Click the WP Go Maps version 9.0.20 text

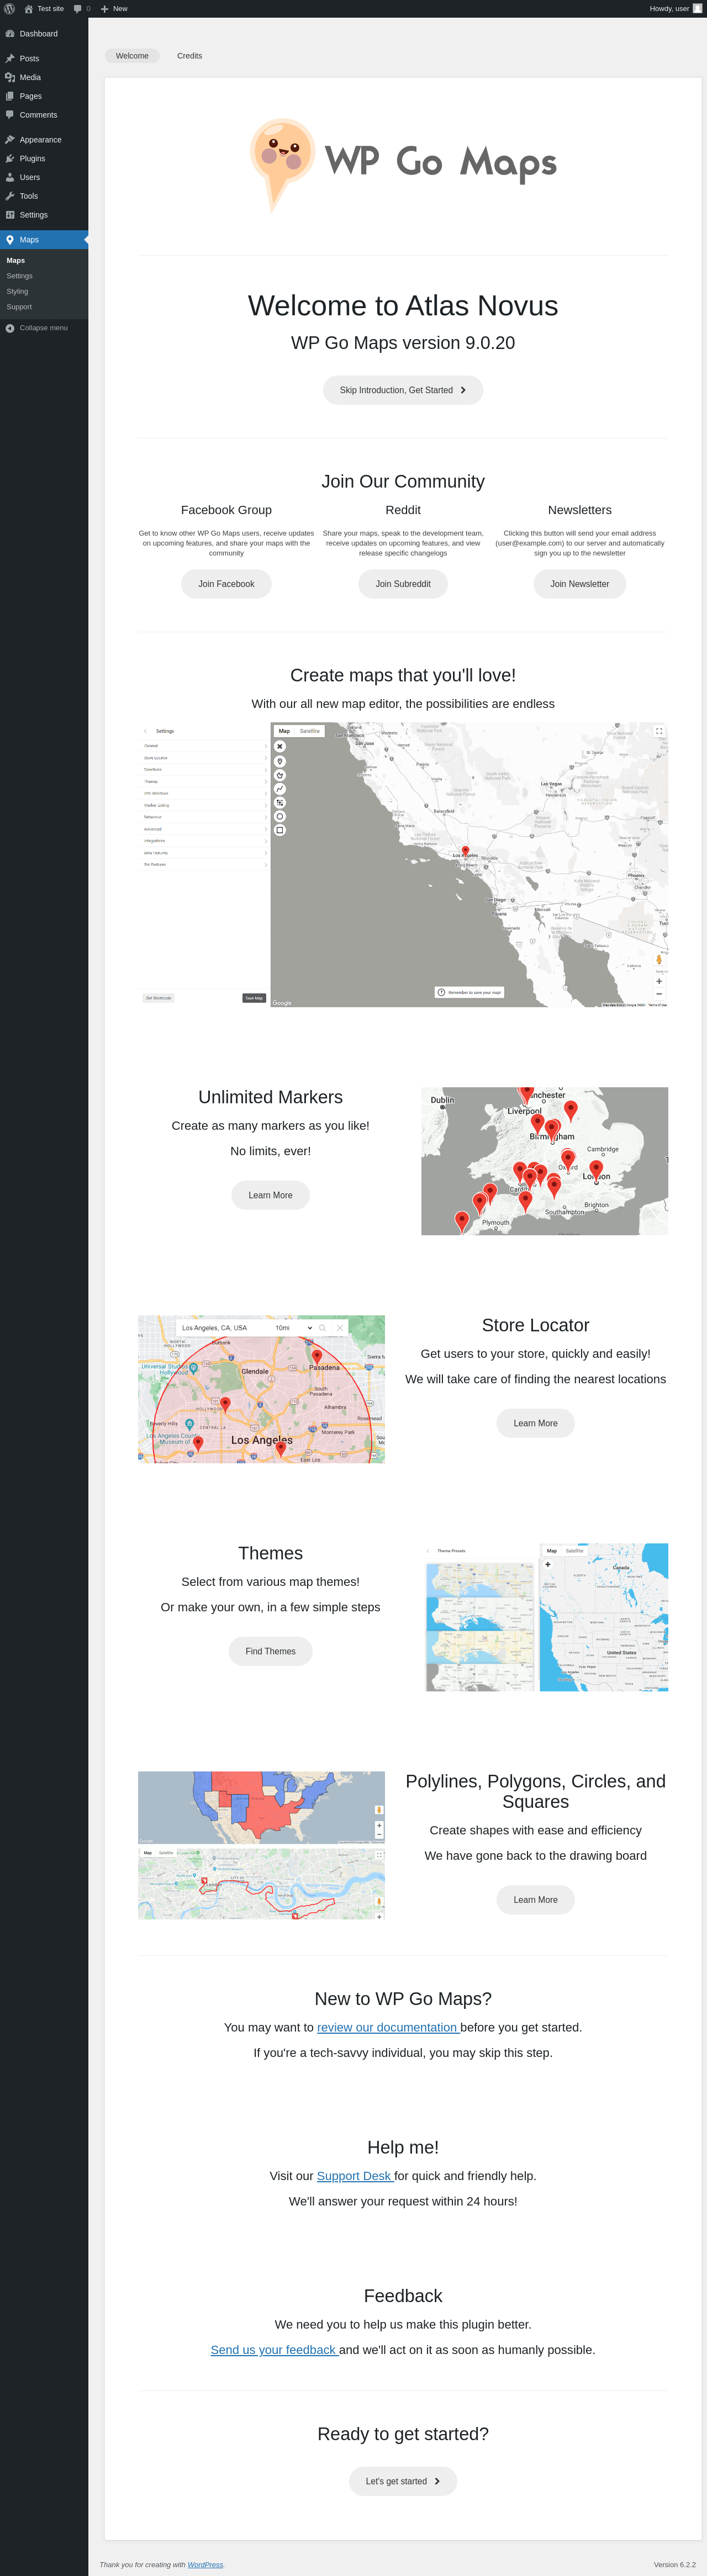[x=403, y=343]
